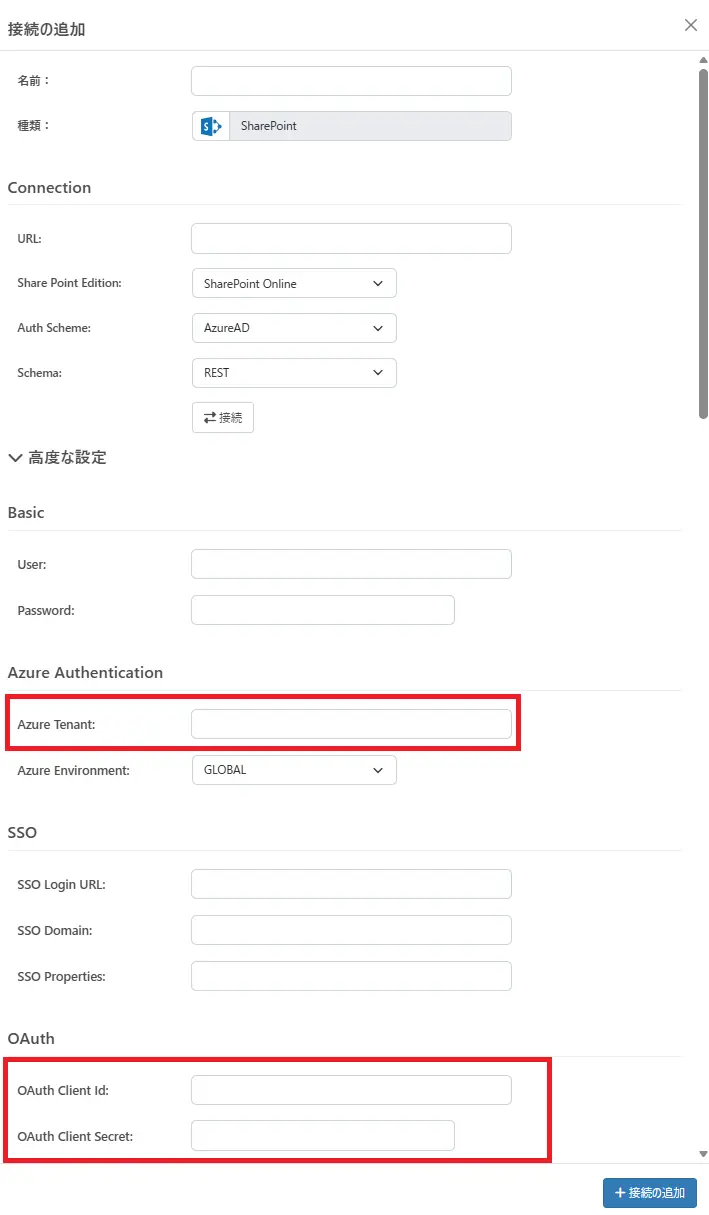Image resolution: width=709 pixels, height=1215 pixels.
Task: Click the scroll-down arrow on scrollbar
Action: (x=703, y=1153)
